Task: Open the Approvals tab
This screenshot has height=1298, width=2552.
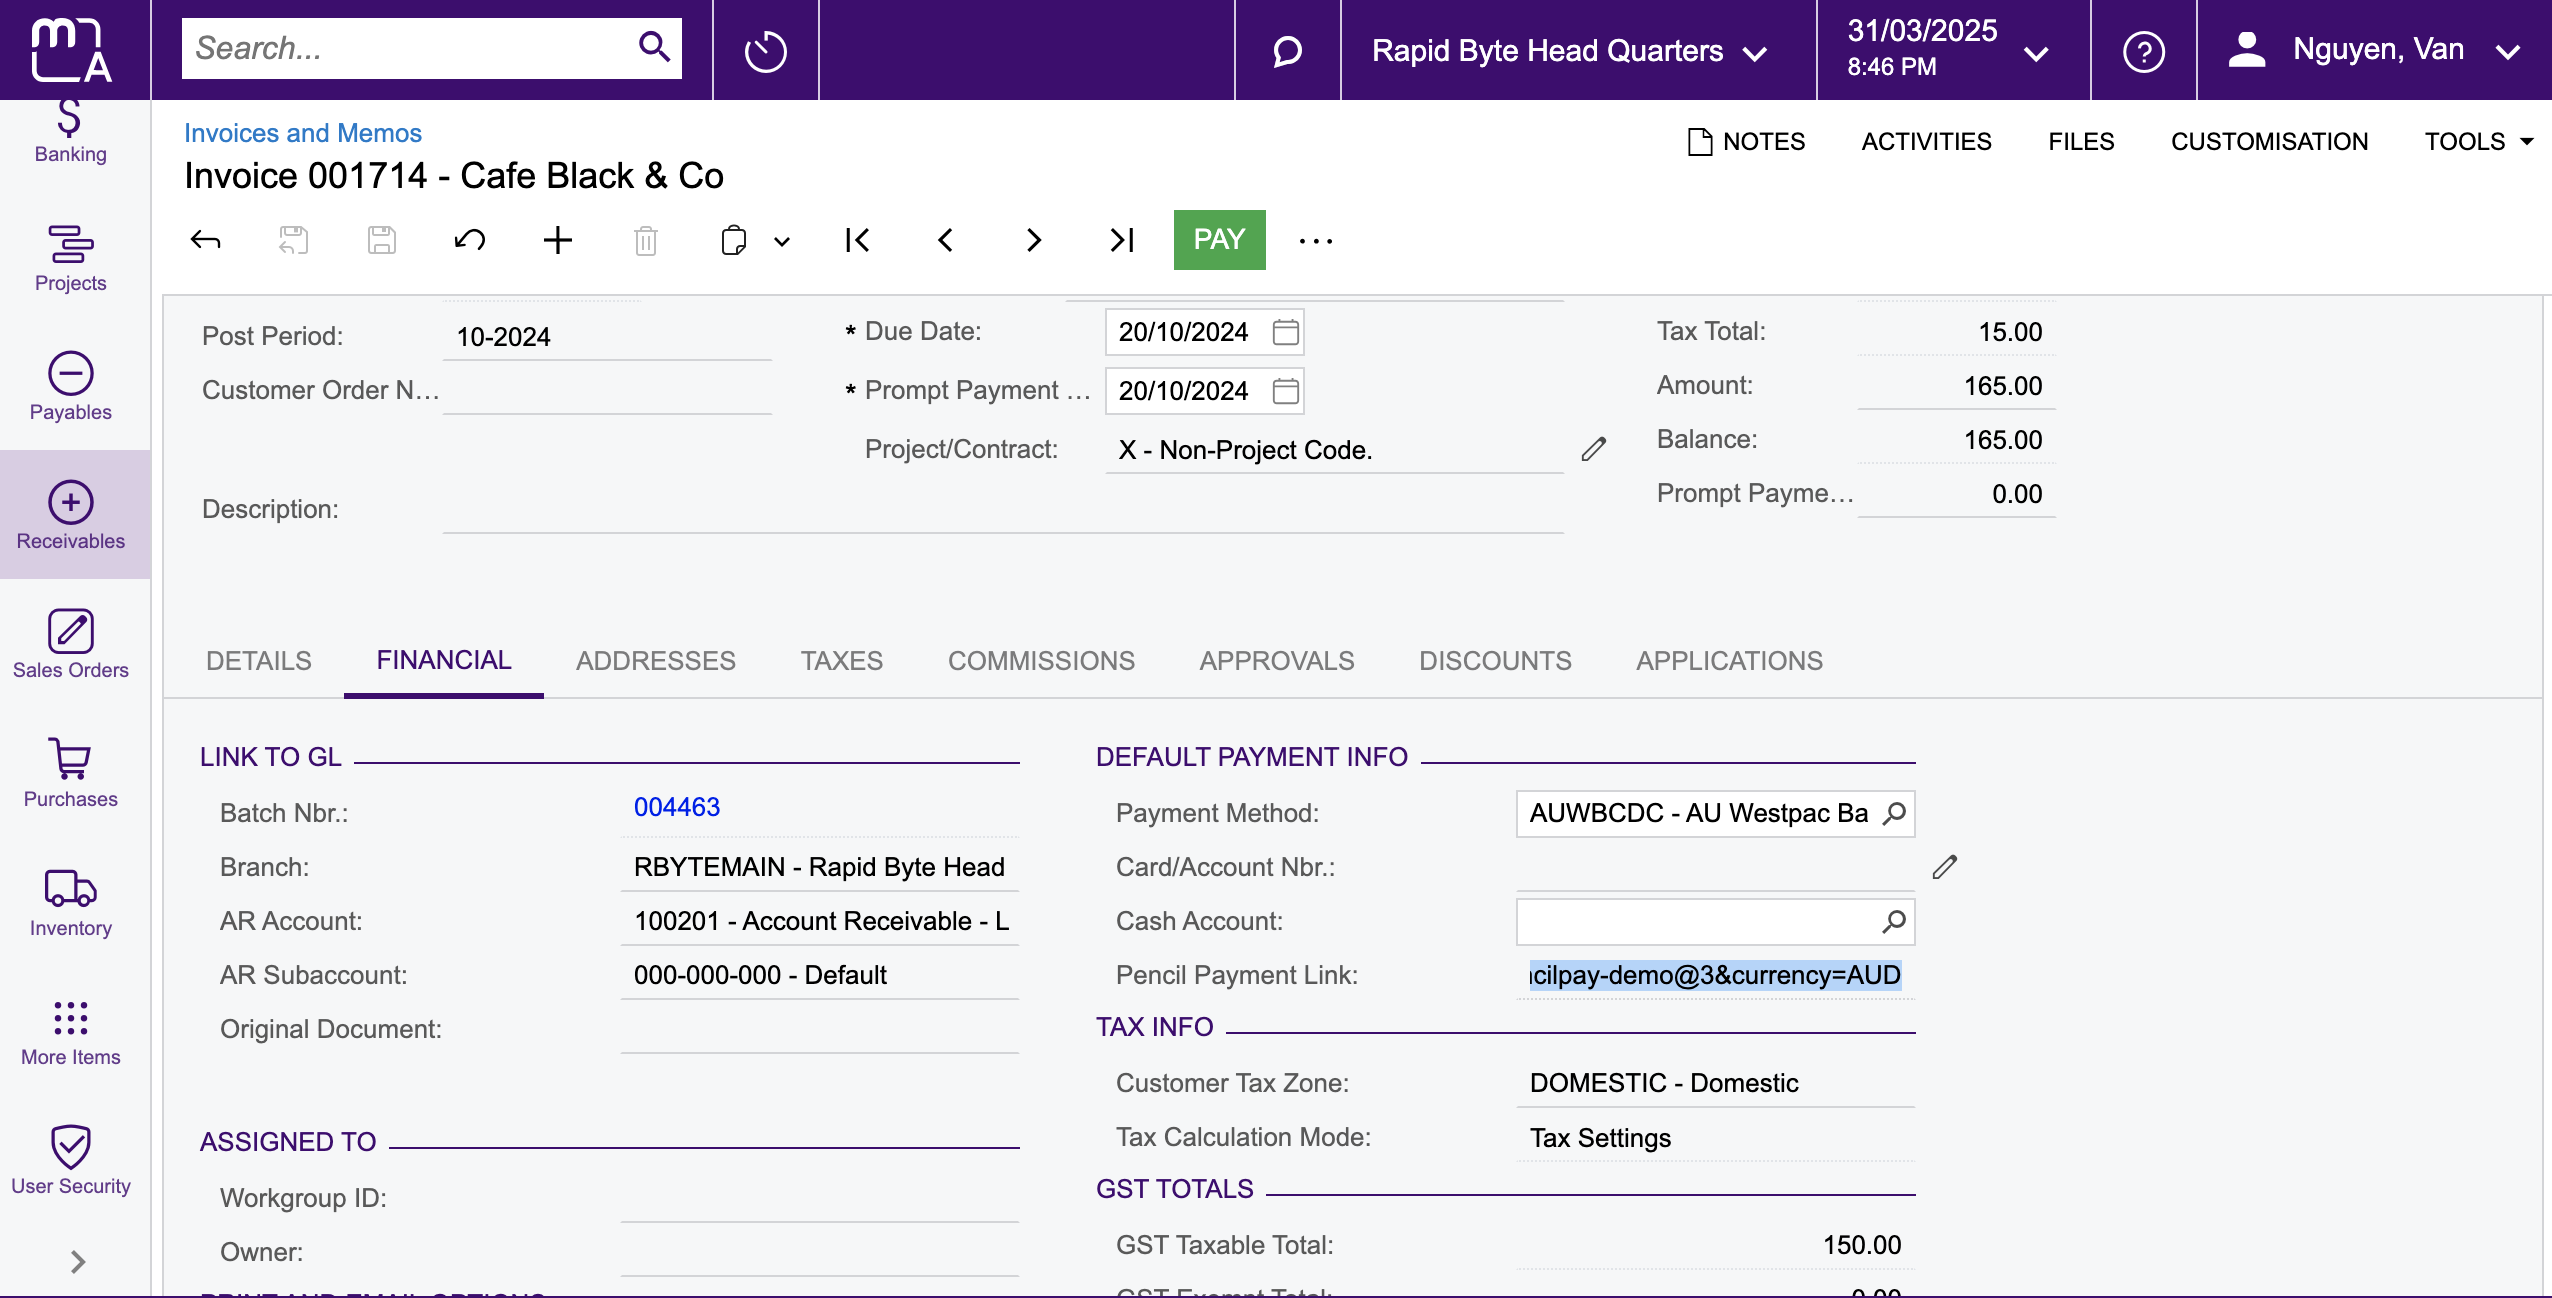Action: click(1277, 661)
